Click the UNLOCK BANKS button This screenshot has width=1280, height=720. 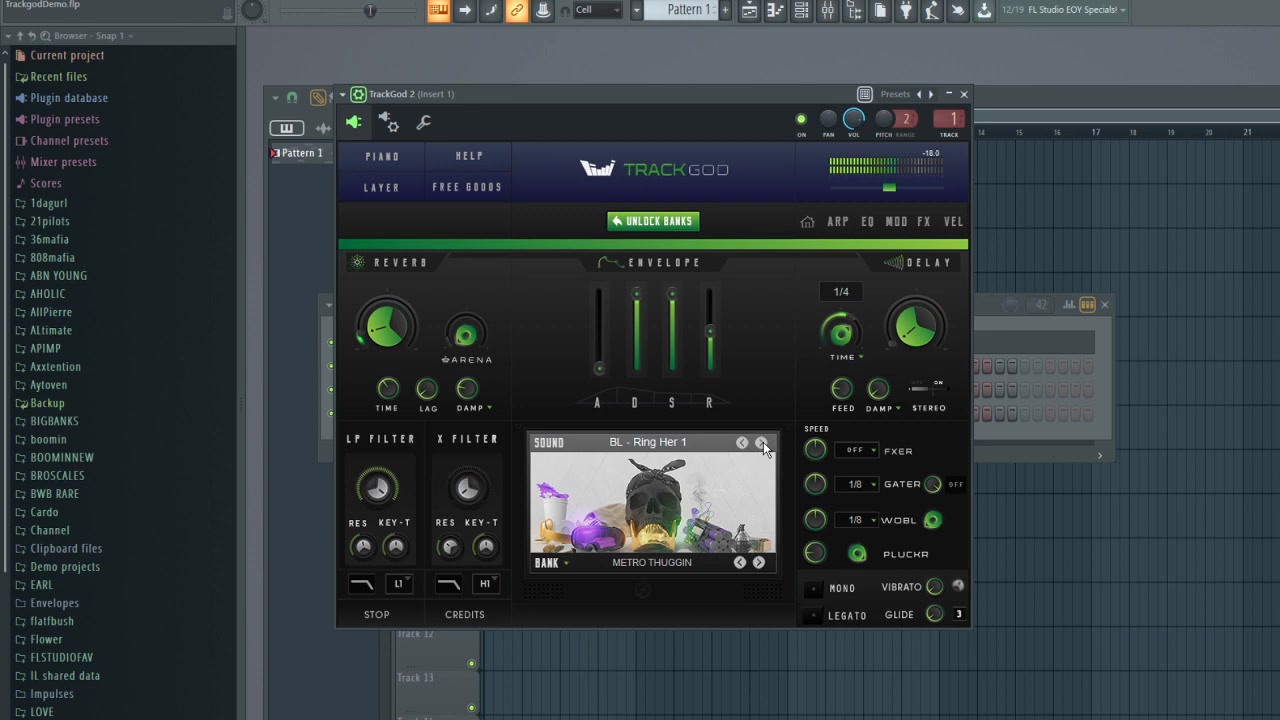click(653, 221)
